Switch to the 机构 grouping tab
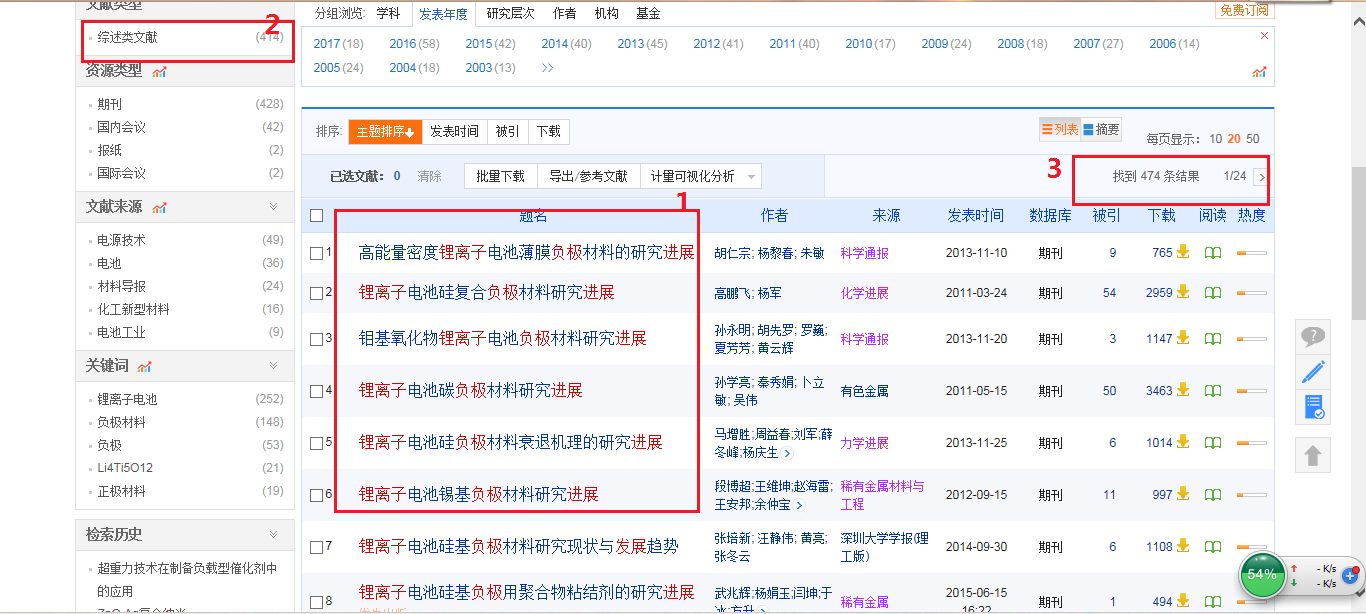 pos(606,14)
